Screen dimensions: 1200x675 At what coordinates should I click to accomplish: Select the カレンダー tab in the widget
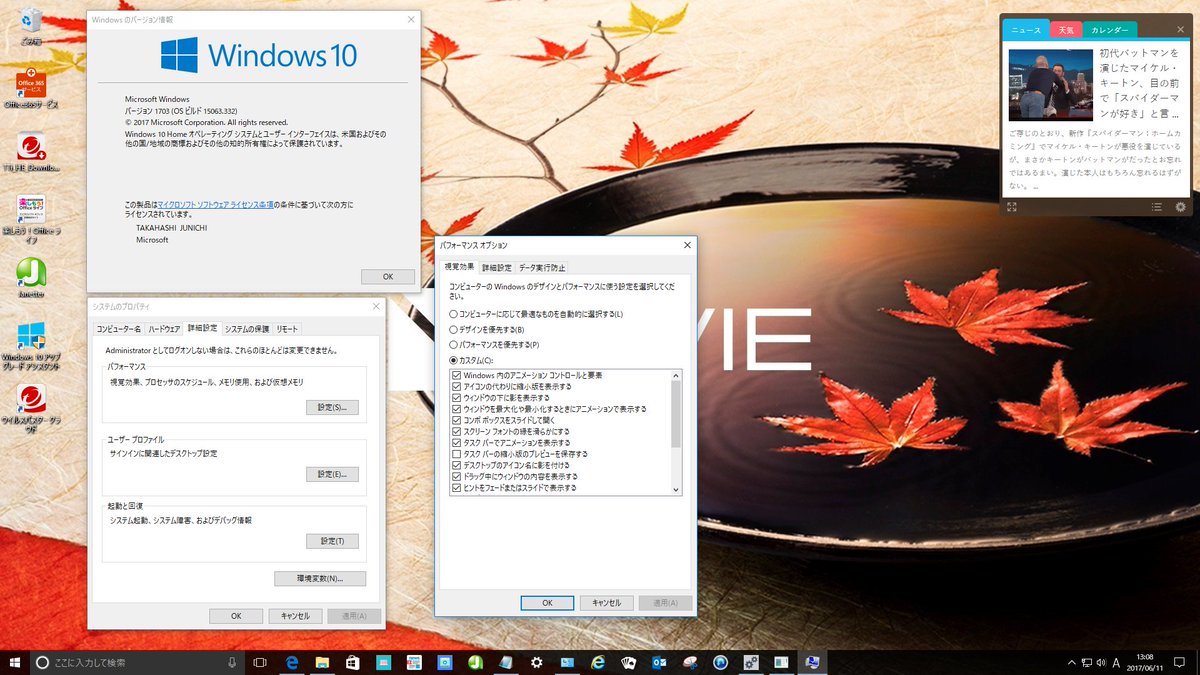click(x=1108, y=30)
